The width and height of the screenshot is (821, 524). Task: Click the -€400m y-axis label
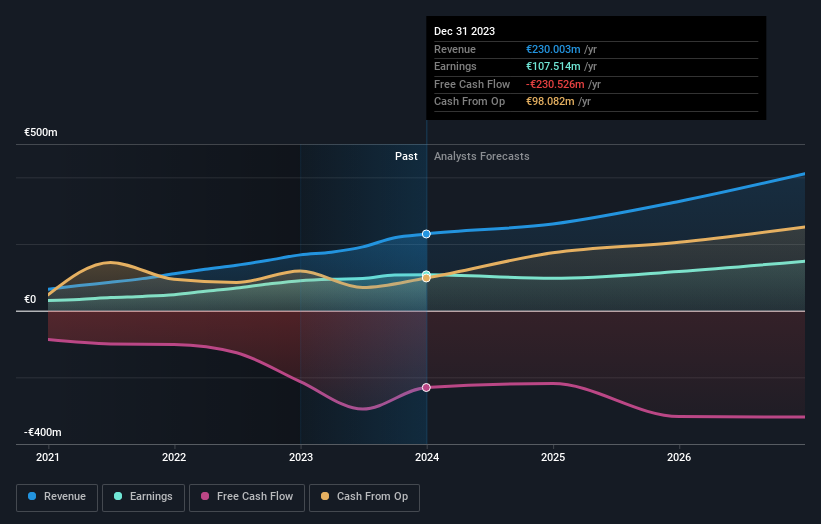[42, 432]
